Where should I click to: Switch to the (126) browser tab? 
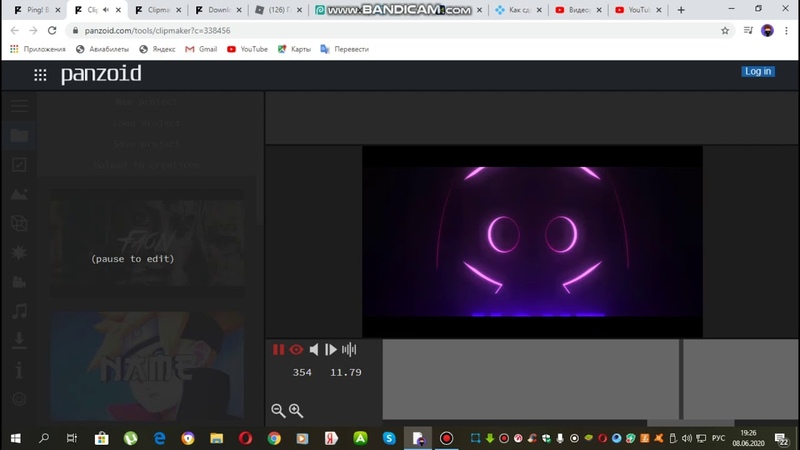pos(279,10)
